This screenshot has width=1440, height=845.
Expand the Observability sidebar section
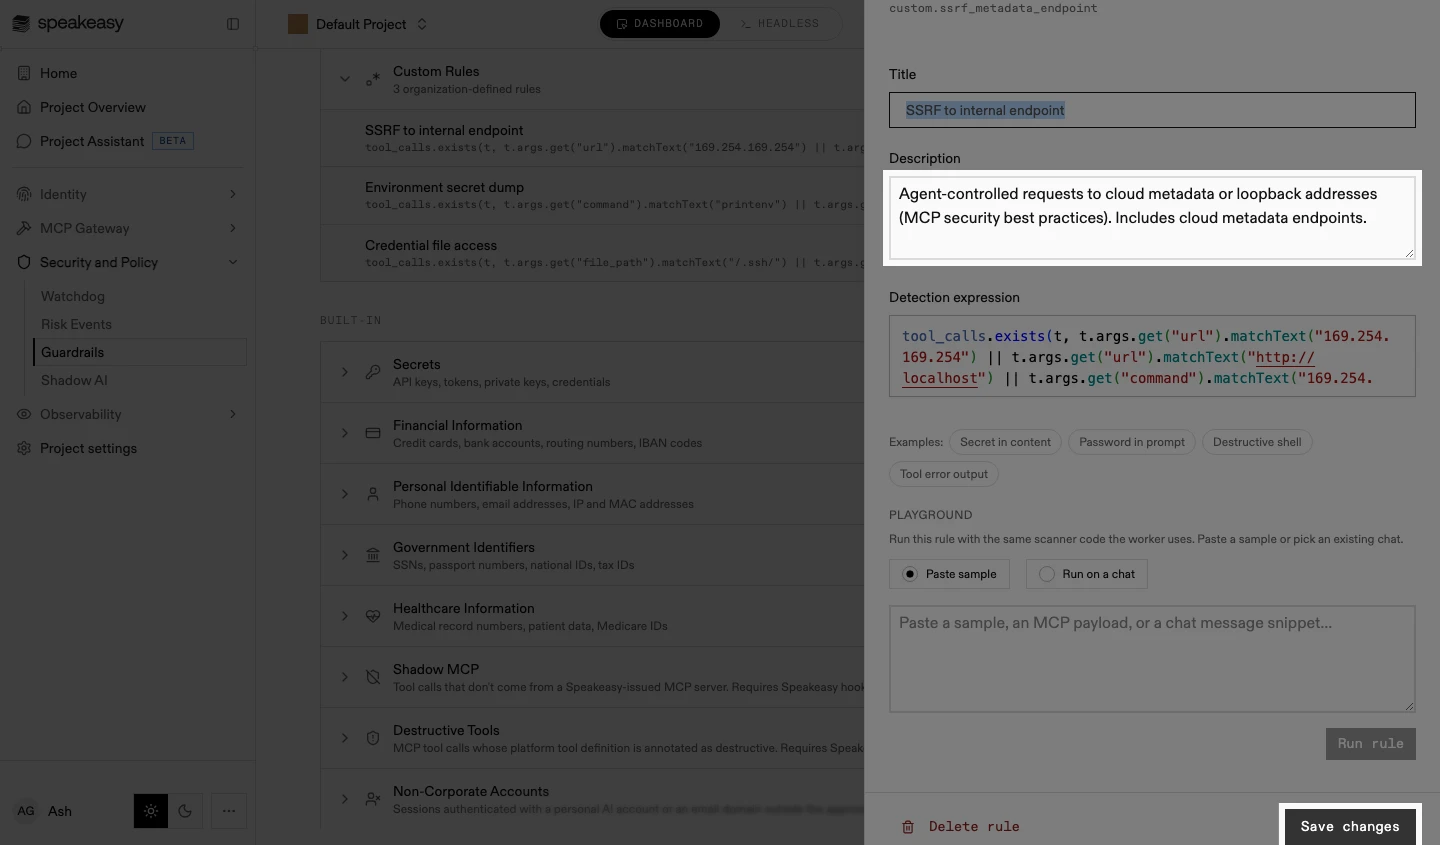pyautogui.click(x=233, y=414)
